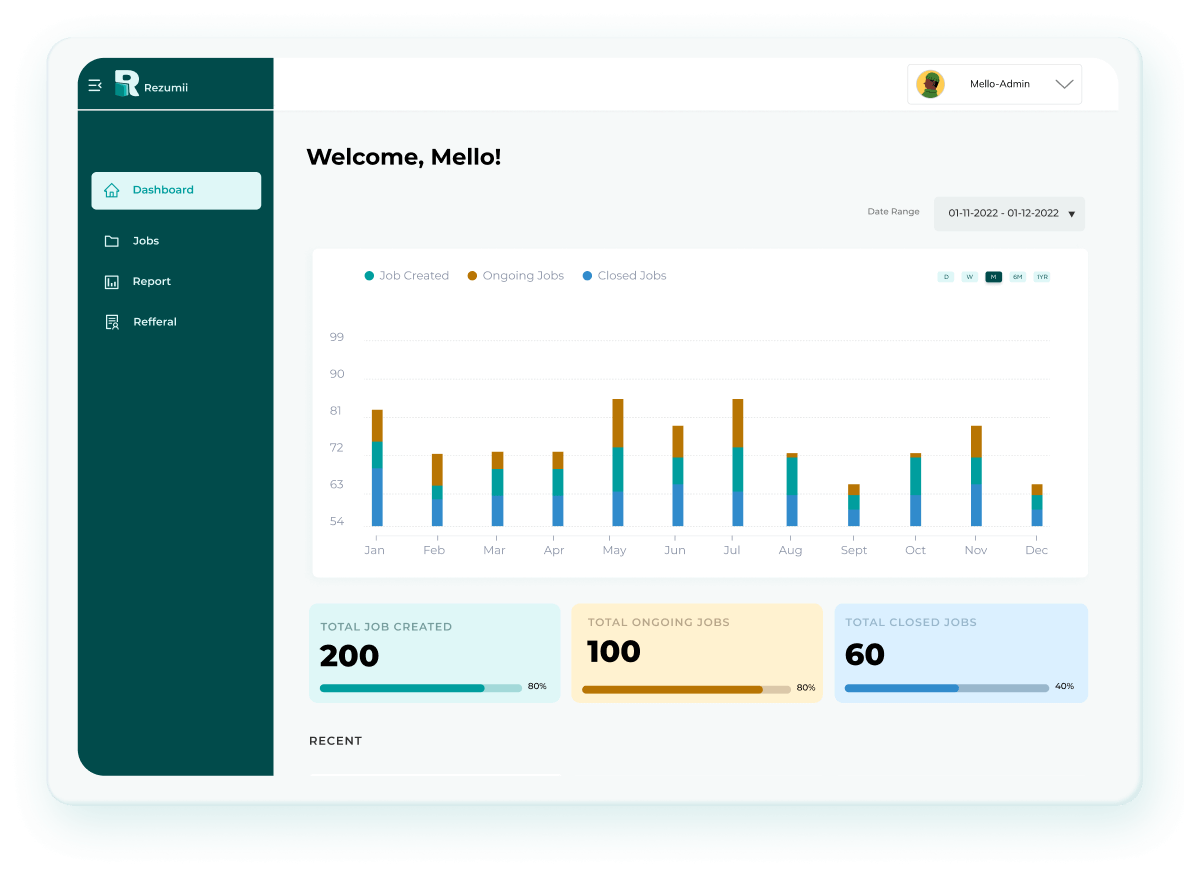Toggle Closed Jobs legend dot
This screenshot has height=875, width=1184.
point(587,276)
